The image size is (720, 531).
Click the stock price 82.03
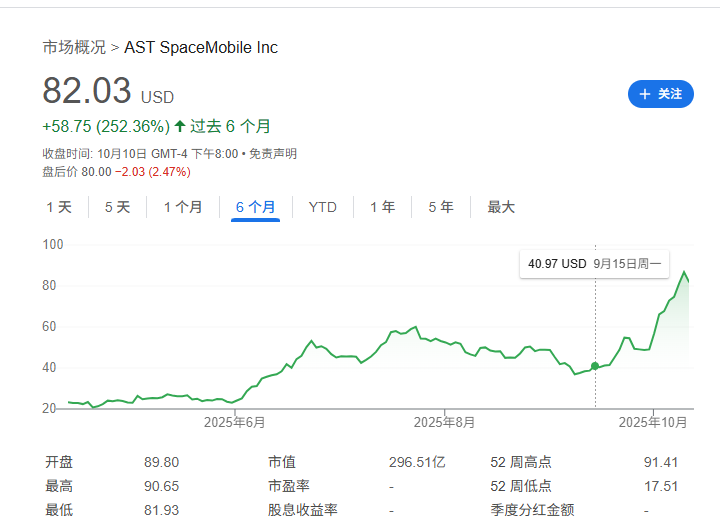[x=87, y=91]
